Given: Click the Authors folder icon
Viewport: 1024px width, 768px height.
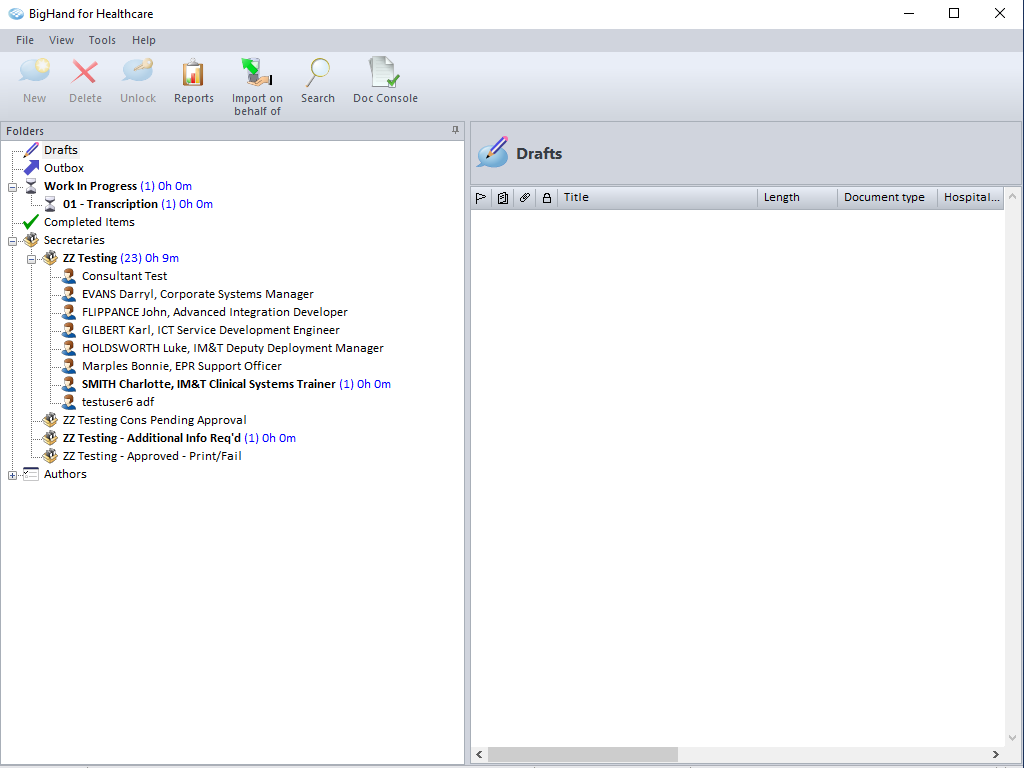Looking at the screenshot, I should [x=31, y=474].
